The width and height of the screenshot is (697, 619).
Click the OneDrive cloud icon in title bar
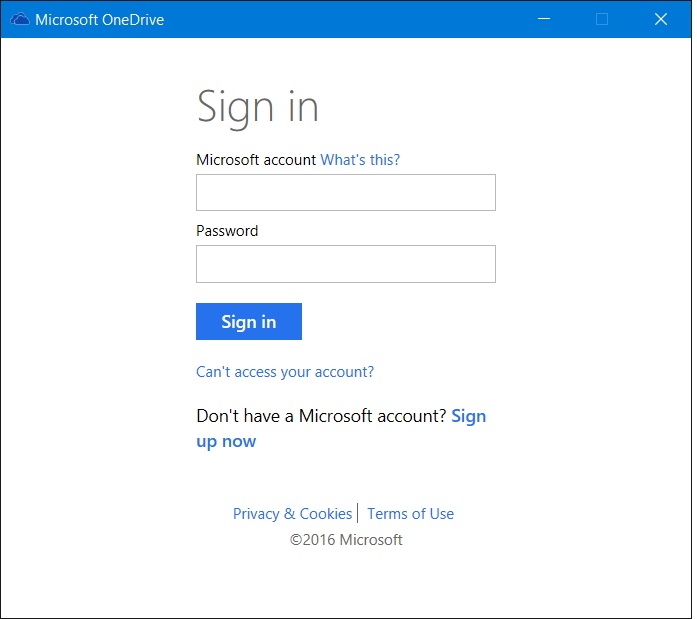(20, 20)
